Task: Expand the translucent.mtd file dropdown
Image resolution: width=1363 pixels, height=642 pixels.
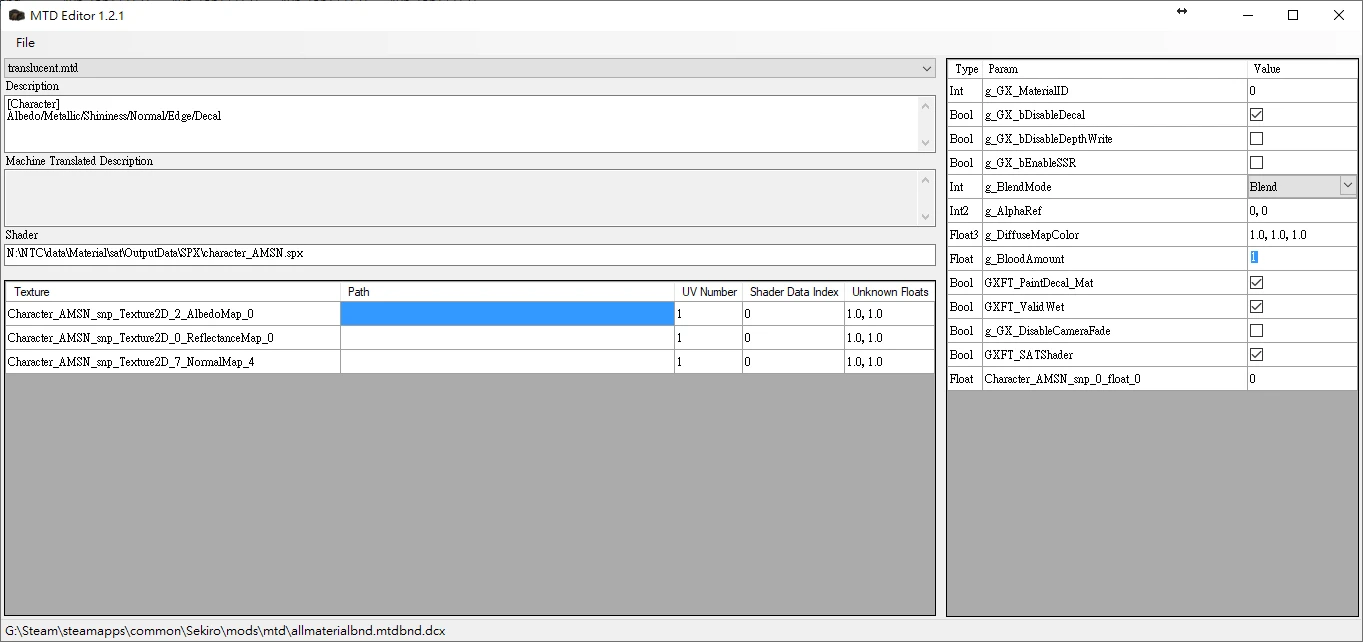Action: pyautogui.click(x=926, y=68)
